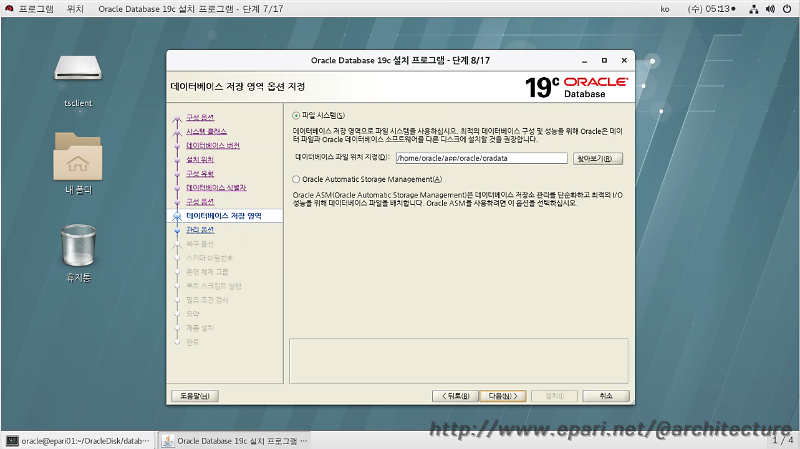Image resolution: width=800 pixels, height=449 pixels.
Task: Click the Red Hat logo in top bar
Action: (9, 9)
